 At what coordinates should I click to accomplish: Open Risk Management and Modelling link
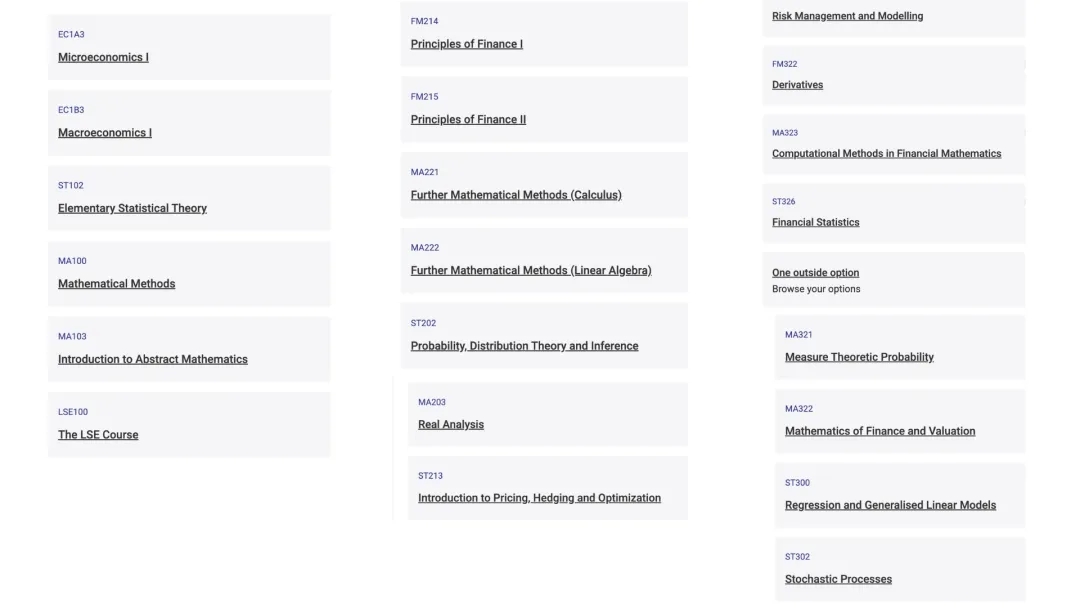point(847,16)
